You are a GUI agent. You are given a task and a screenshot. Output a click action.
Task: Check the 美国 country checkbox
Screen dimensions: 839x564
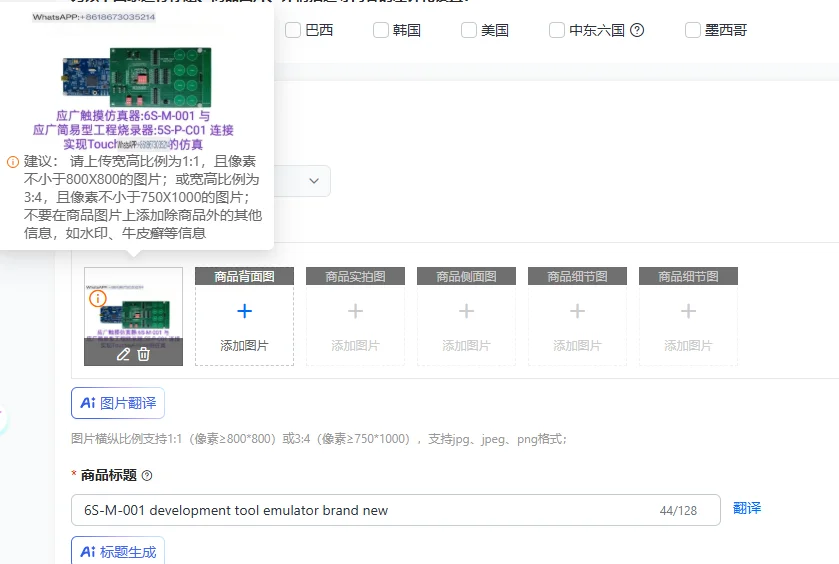[469, 30]
